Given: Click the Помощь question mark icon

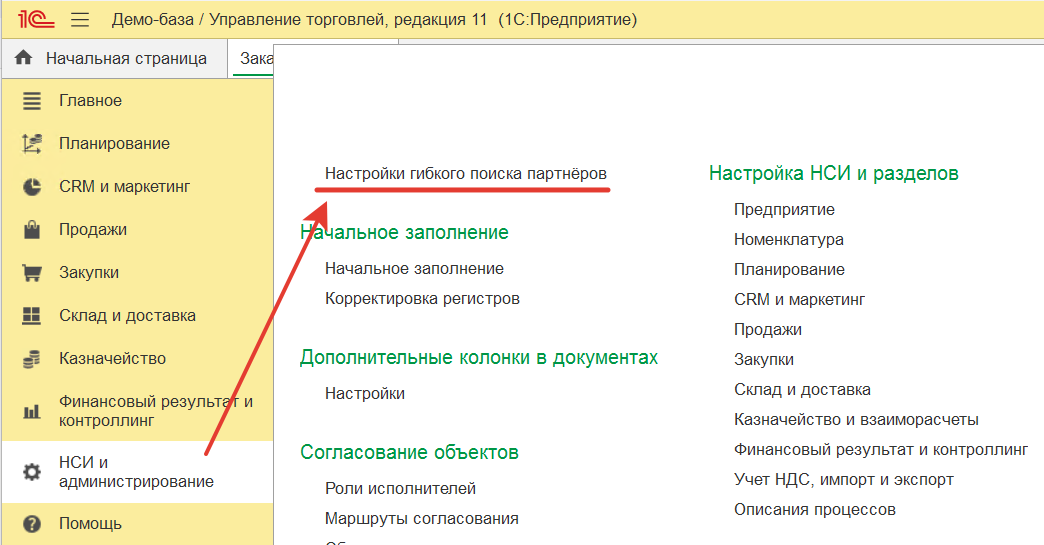Looking at the screenshot, I should (x=32, y=524).
